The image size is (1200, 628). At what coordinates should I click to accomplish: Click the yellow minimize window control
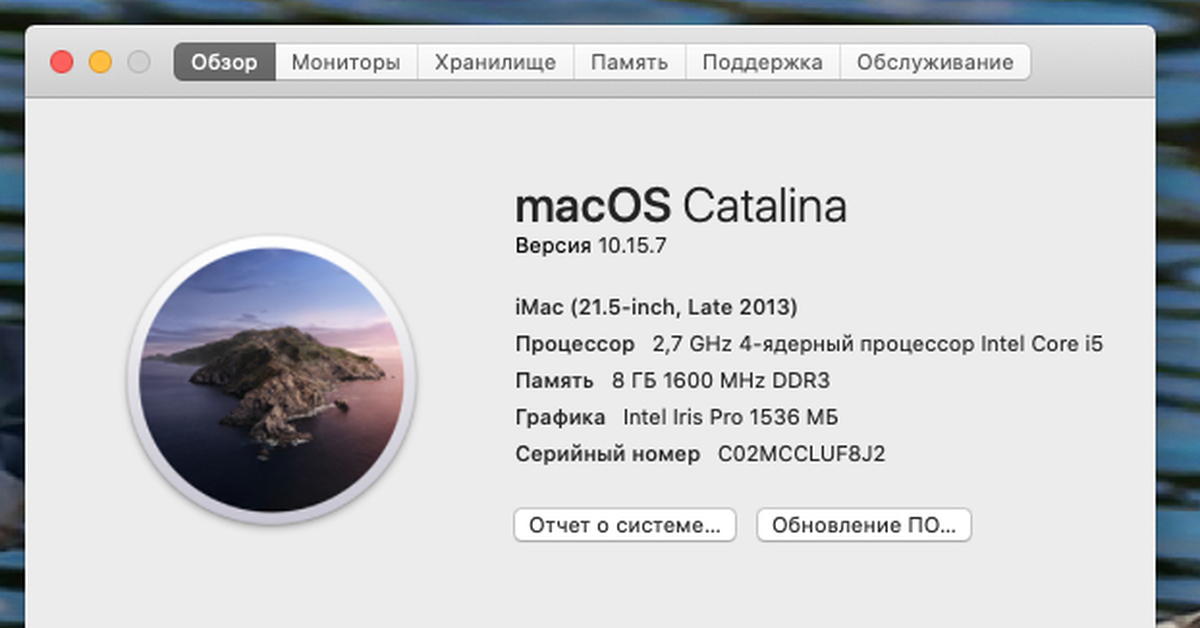click(x=99, y=61)
